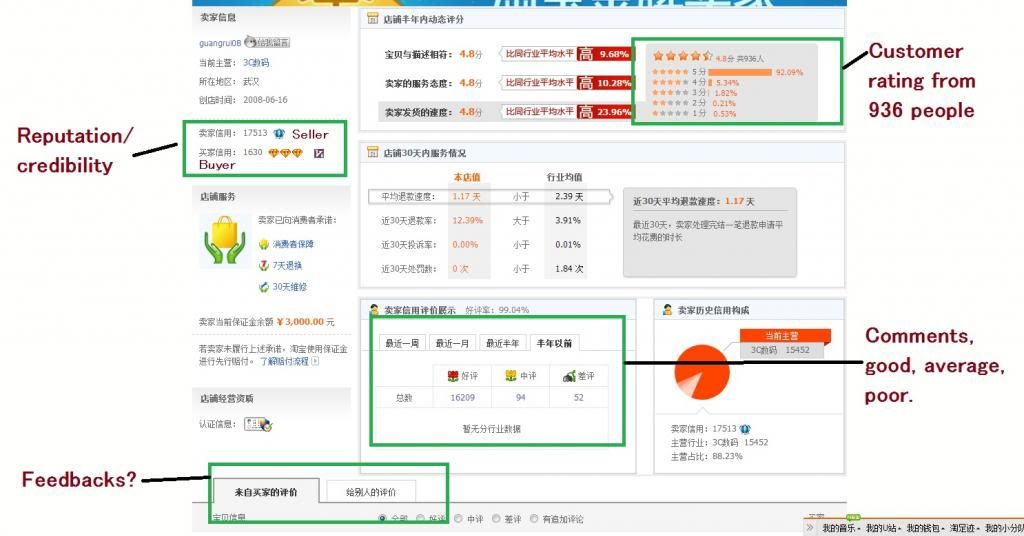Click the 12.39% refund rate value

(468, 221)
